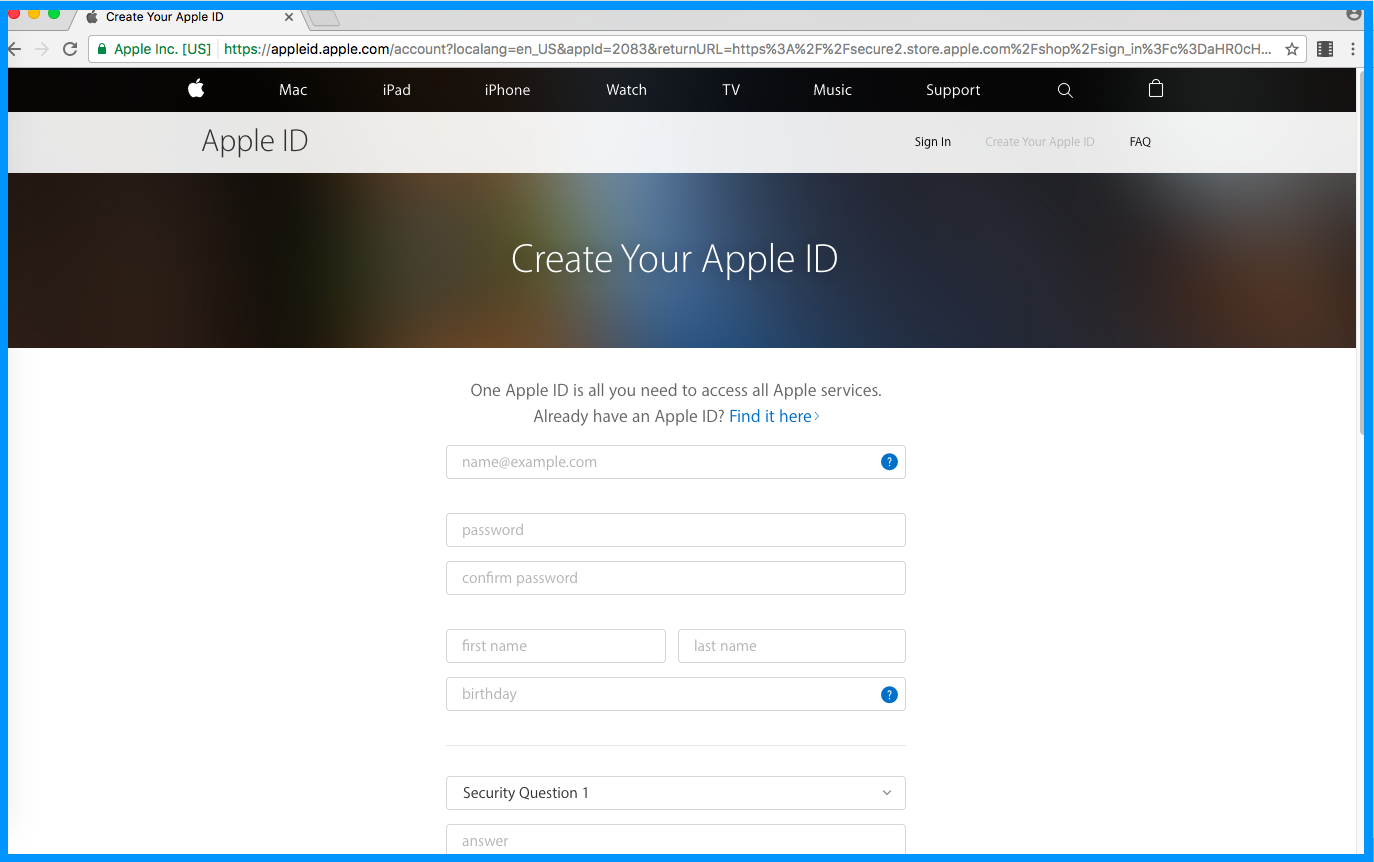
Task: Open the Support menu item
Action: click(953, 90)
